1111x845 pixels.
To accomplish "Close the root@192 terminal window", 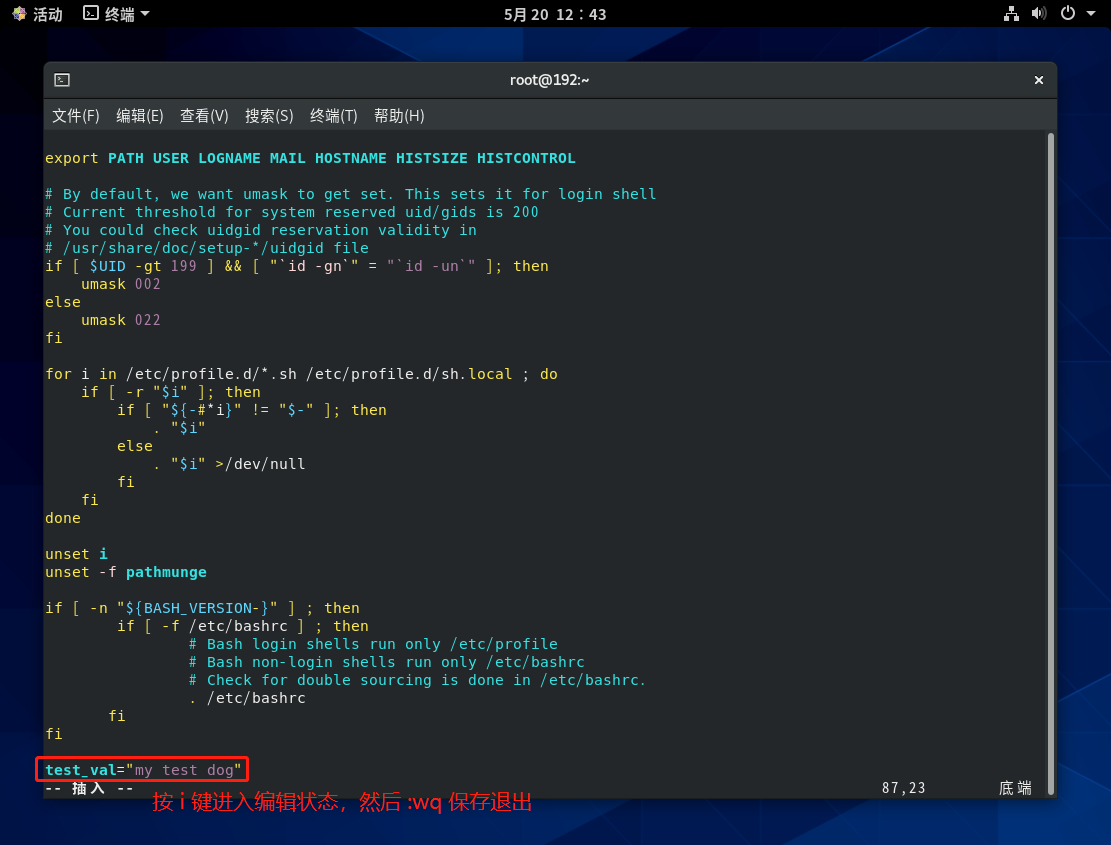I will point(1038,80).
